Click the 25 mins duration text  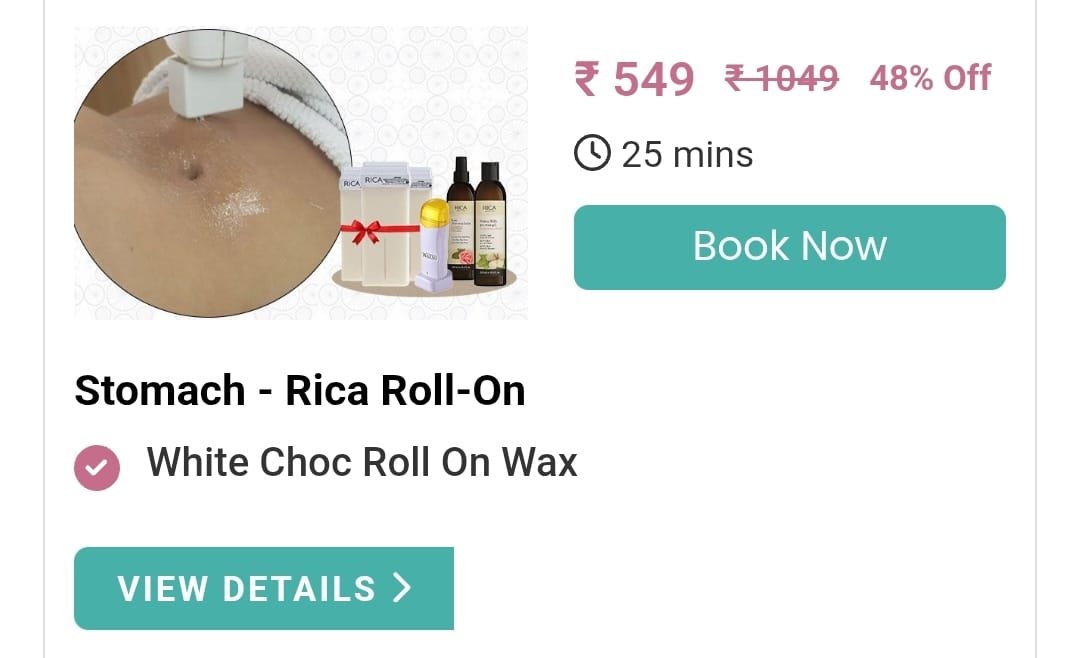pyautogui.click(x=687, y=154)
